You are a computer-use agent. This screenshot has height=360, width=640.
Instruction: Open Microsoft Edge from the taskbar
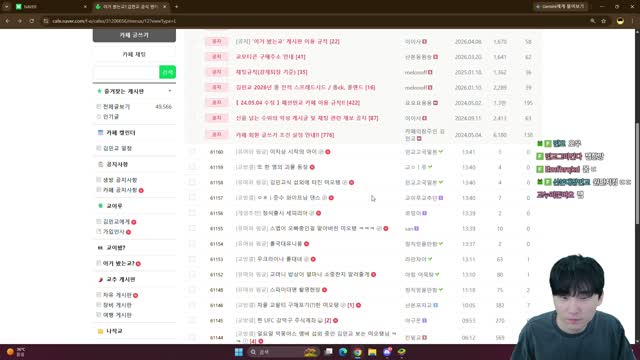(343, 352)
